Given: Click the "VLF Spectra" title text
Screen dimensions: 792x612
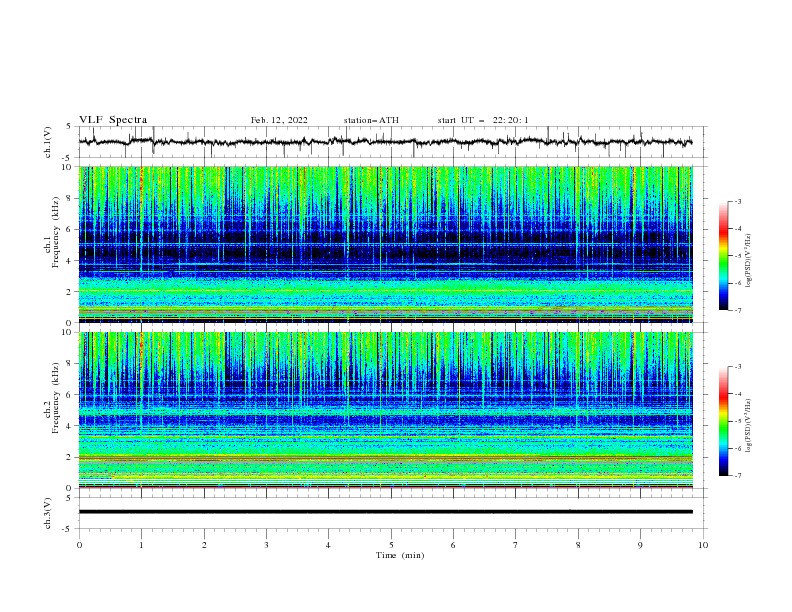Looking at the screenshot, I should [113, 120].
